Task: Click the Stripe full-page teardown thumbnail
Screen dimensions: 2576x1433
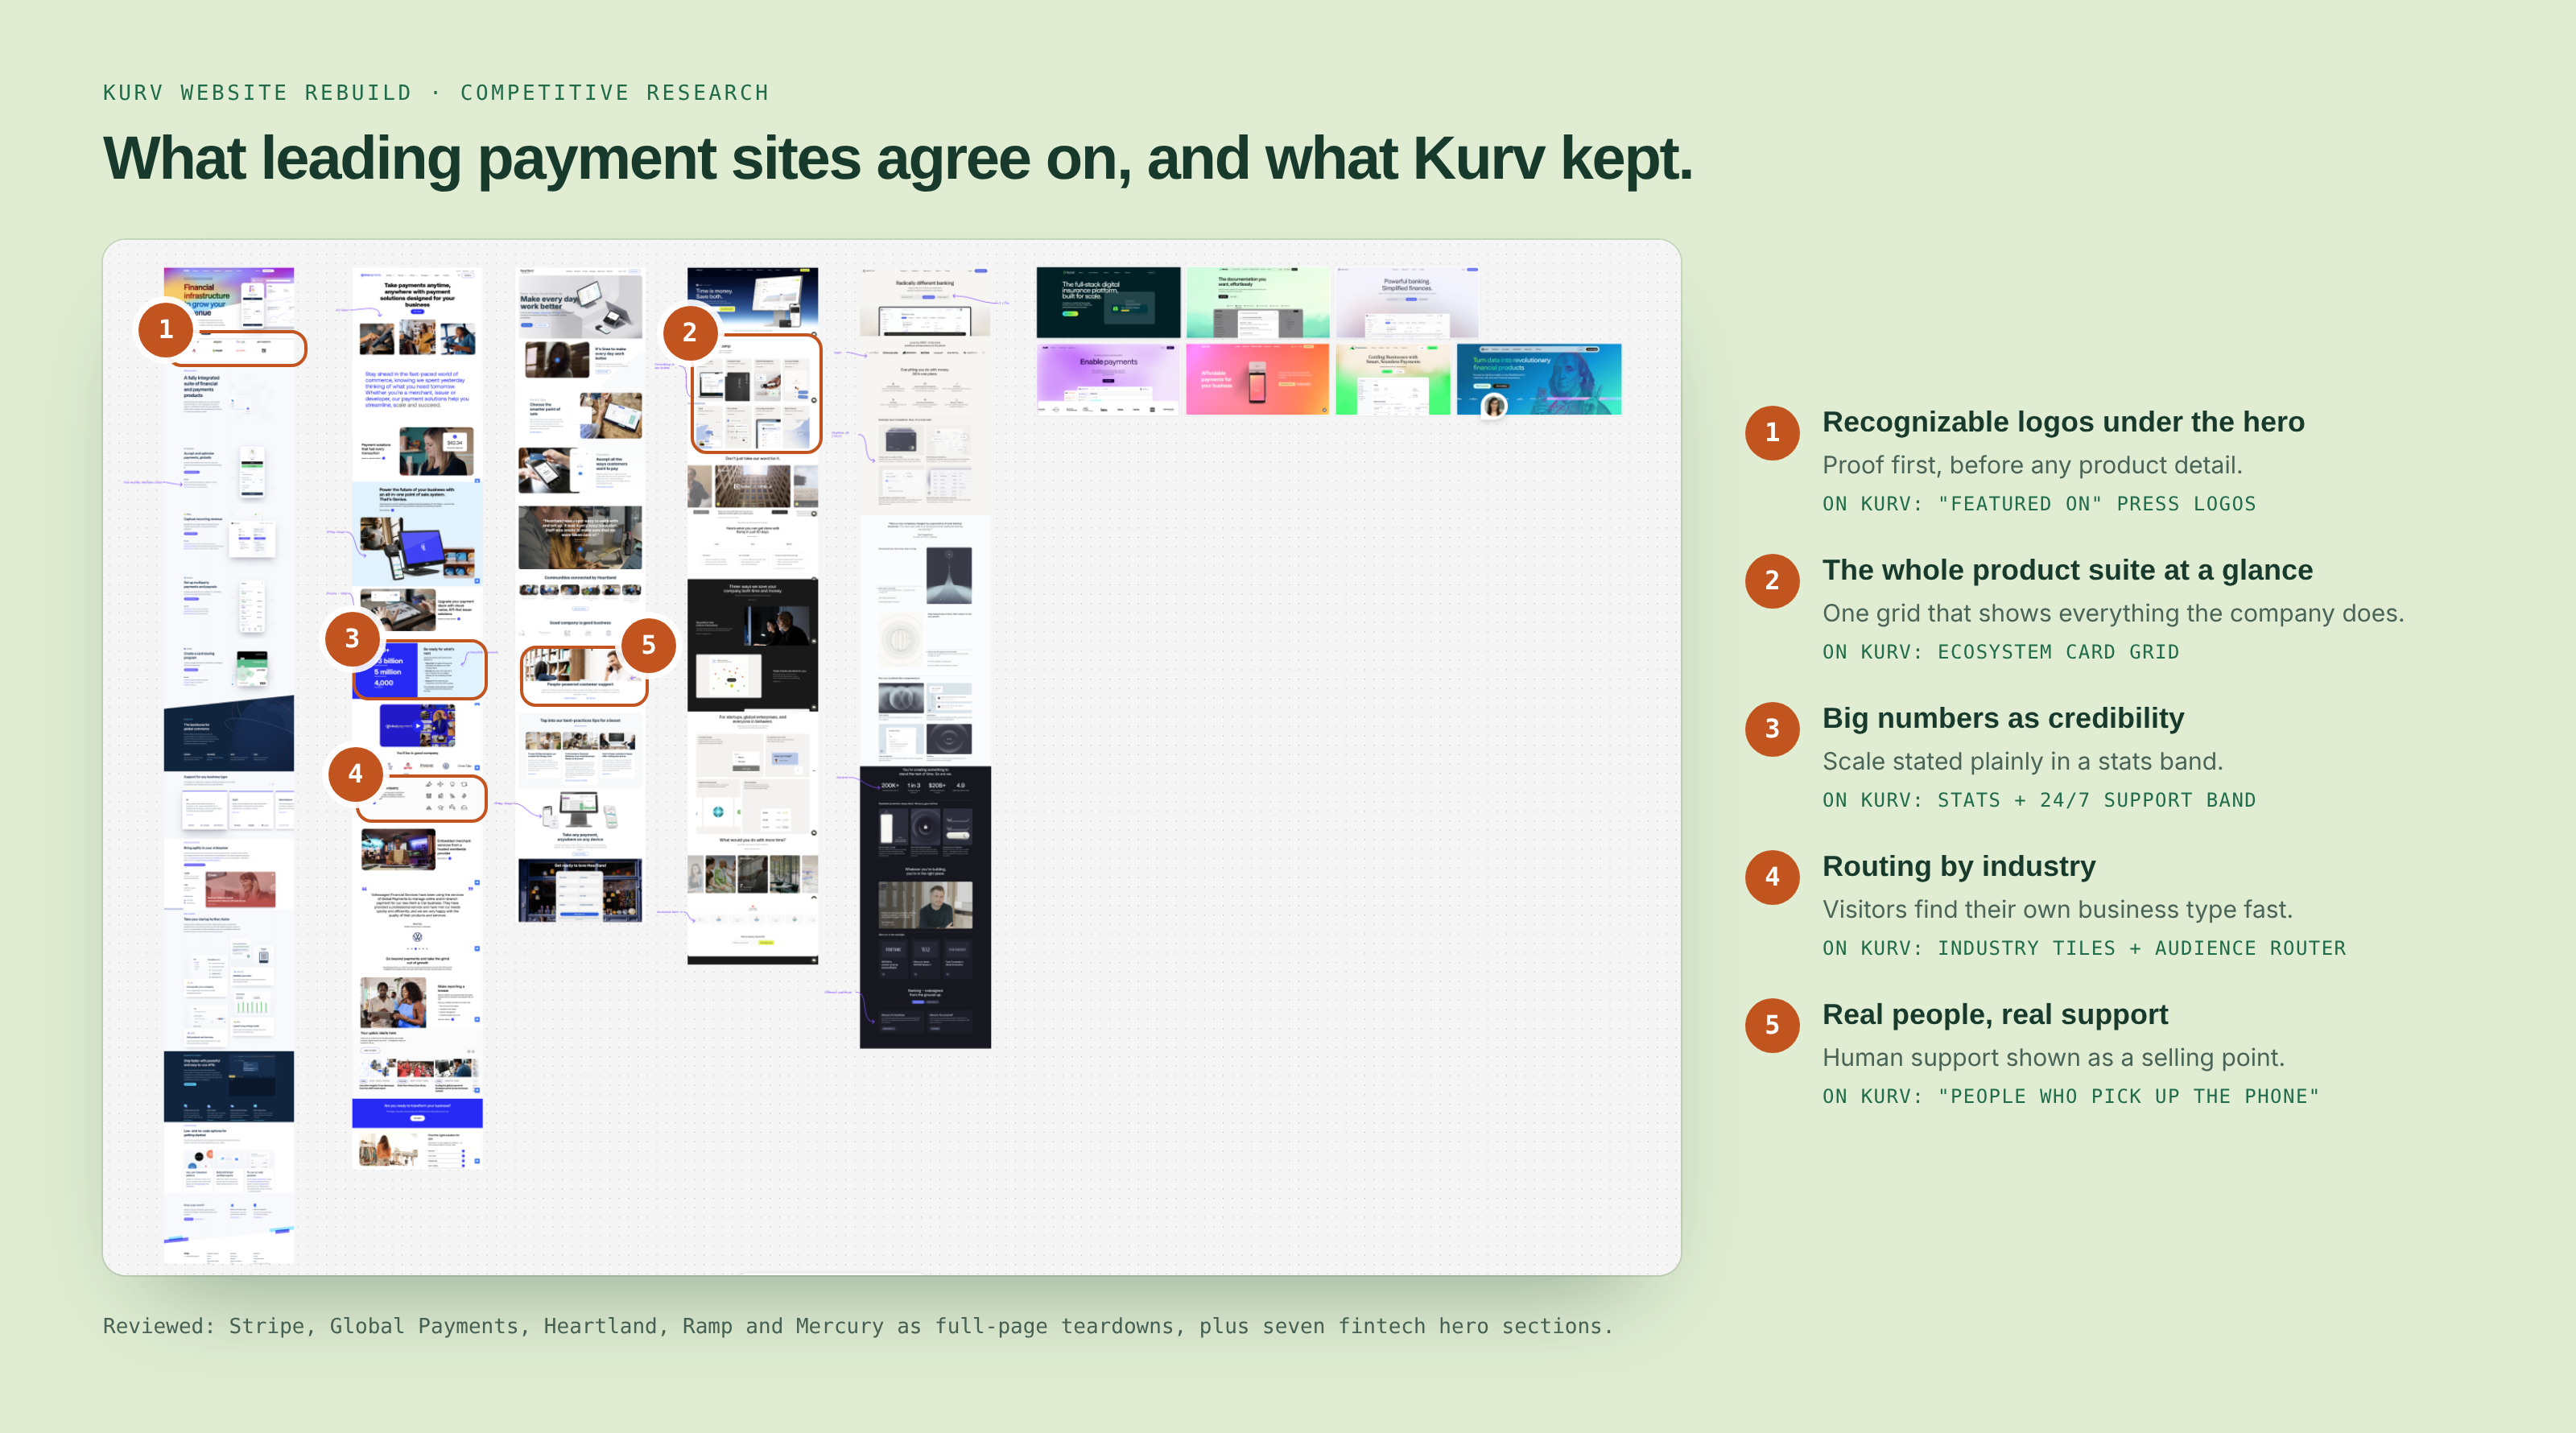Action: [x=229, y=765]
